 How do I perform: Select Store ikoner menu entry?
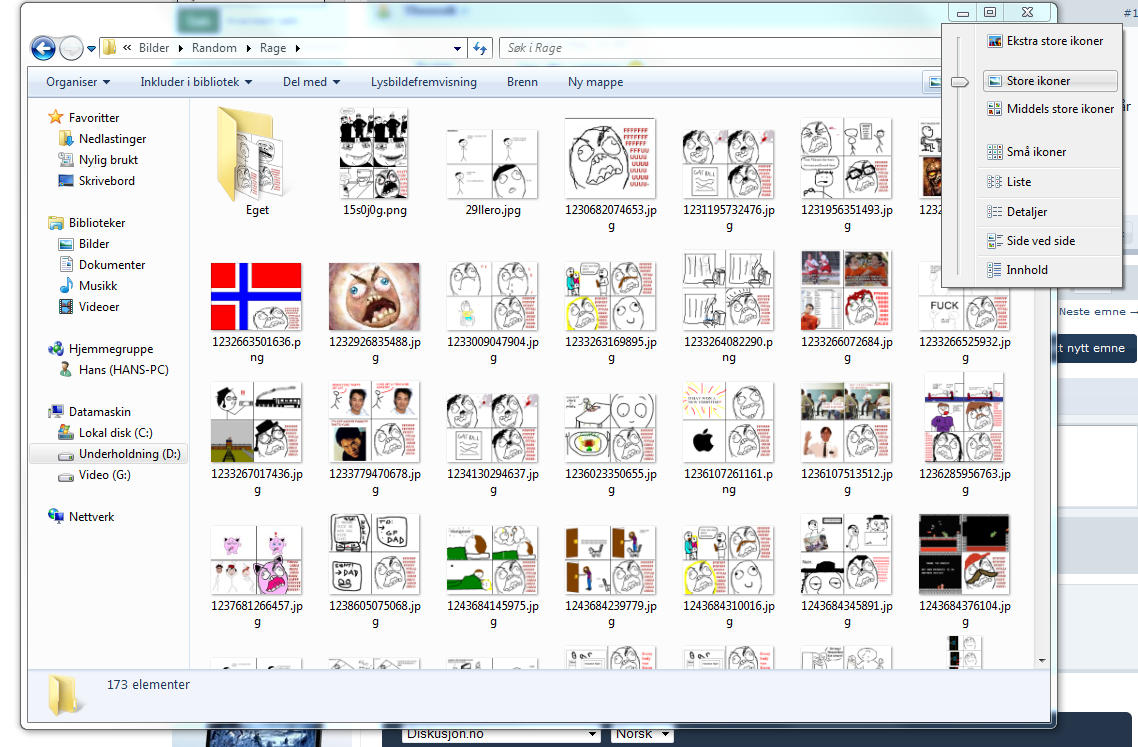(x=1050, y=81)
